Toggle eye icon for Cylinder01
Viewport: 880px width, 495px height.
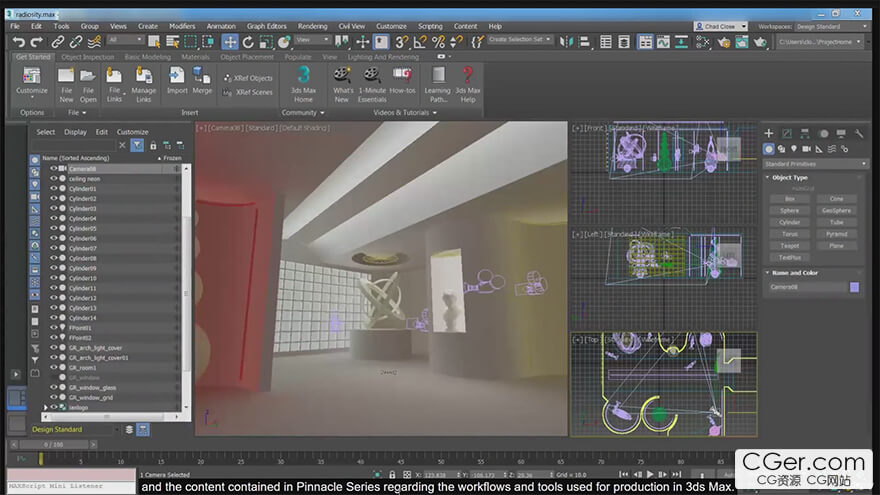(54, 189)
